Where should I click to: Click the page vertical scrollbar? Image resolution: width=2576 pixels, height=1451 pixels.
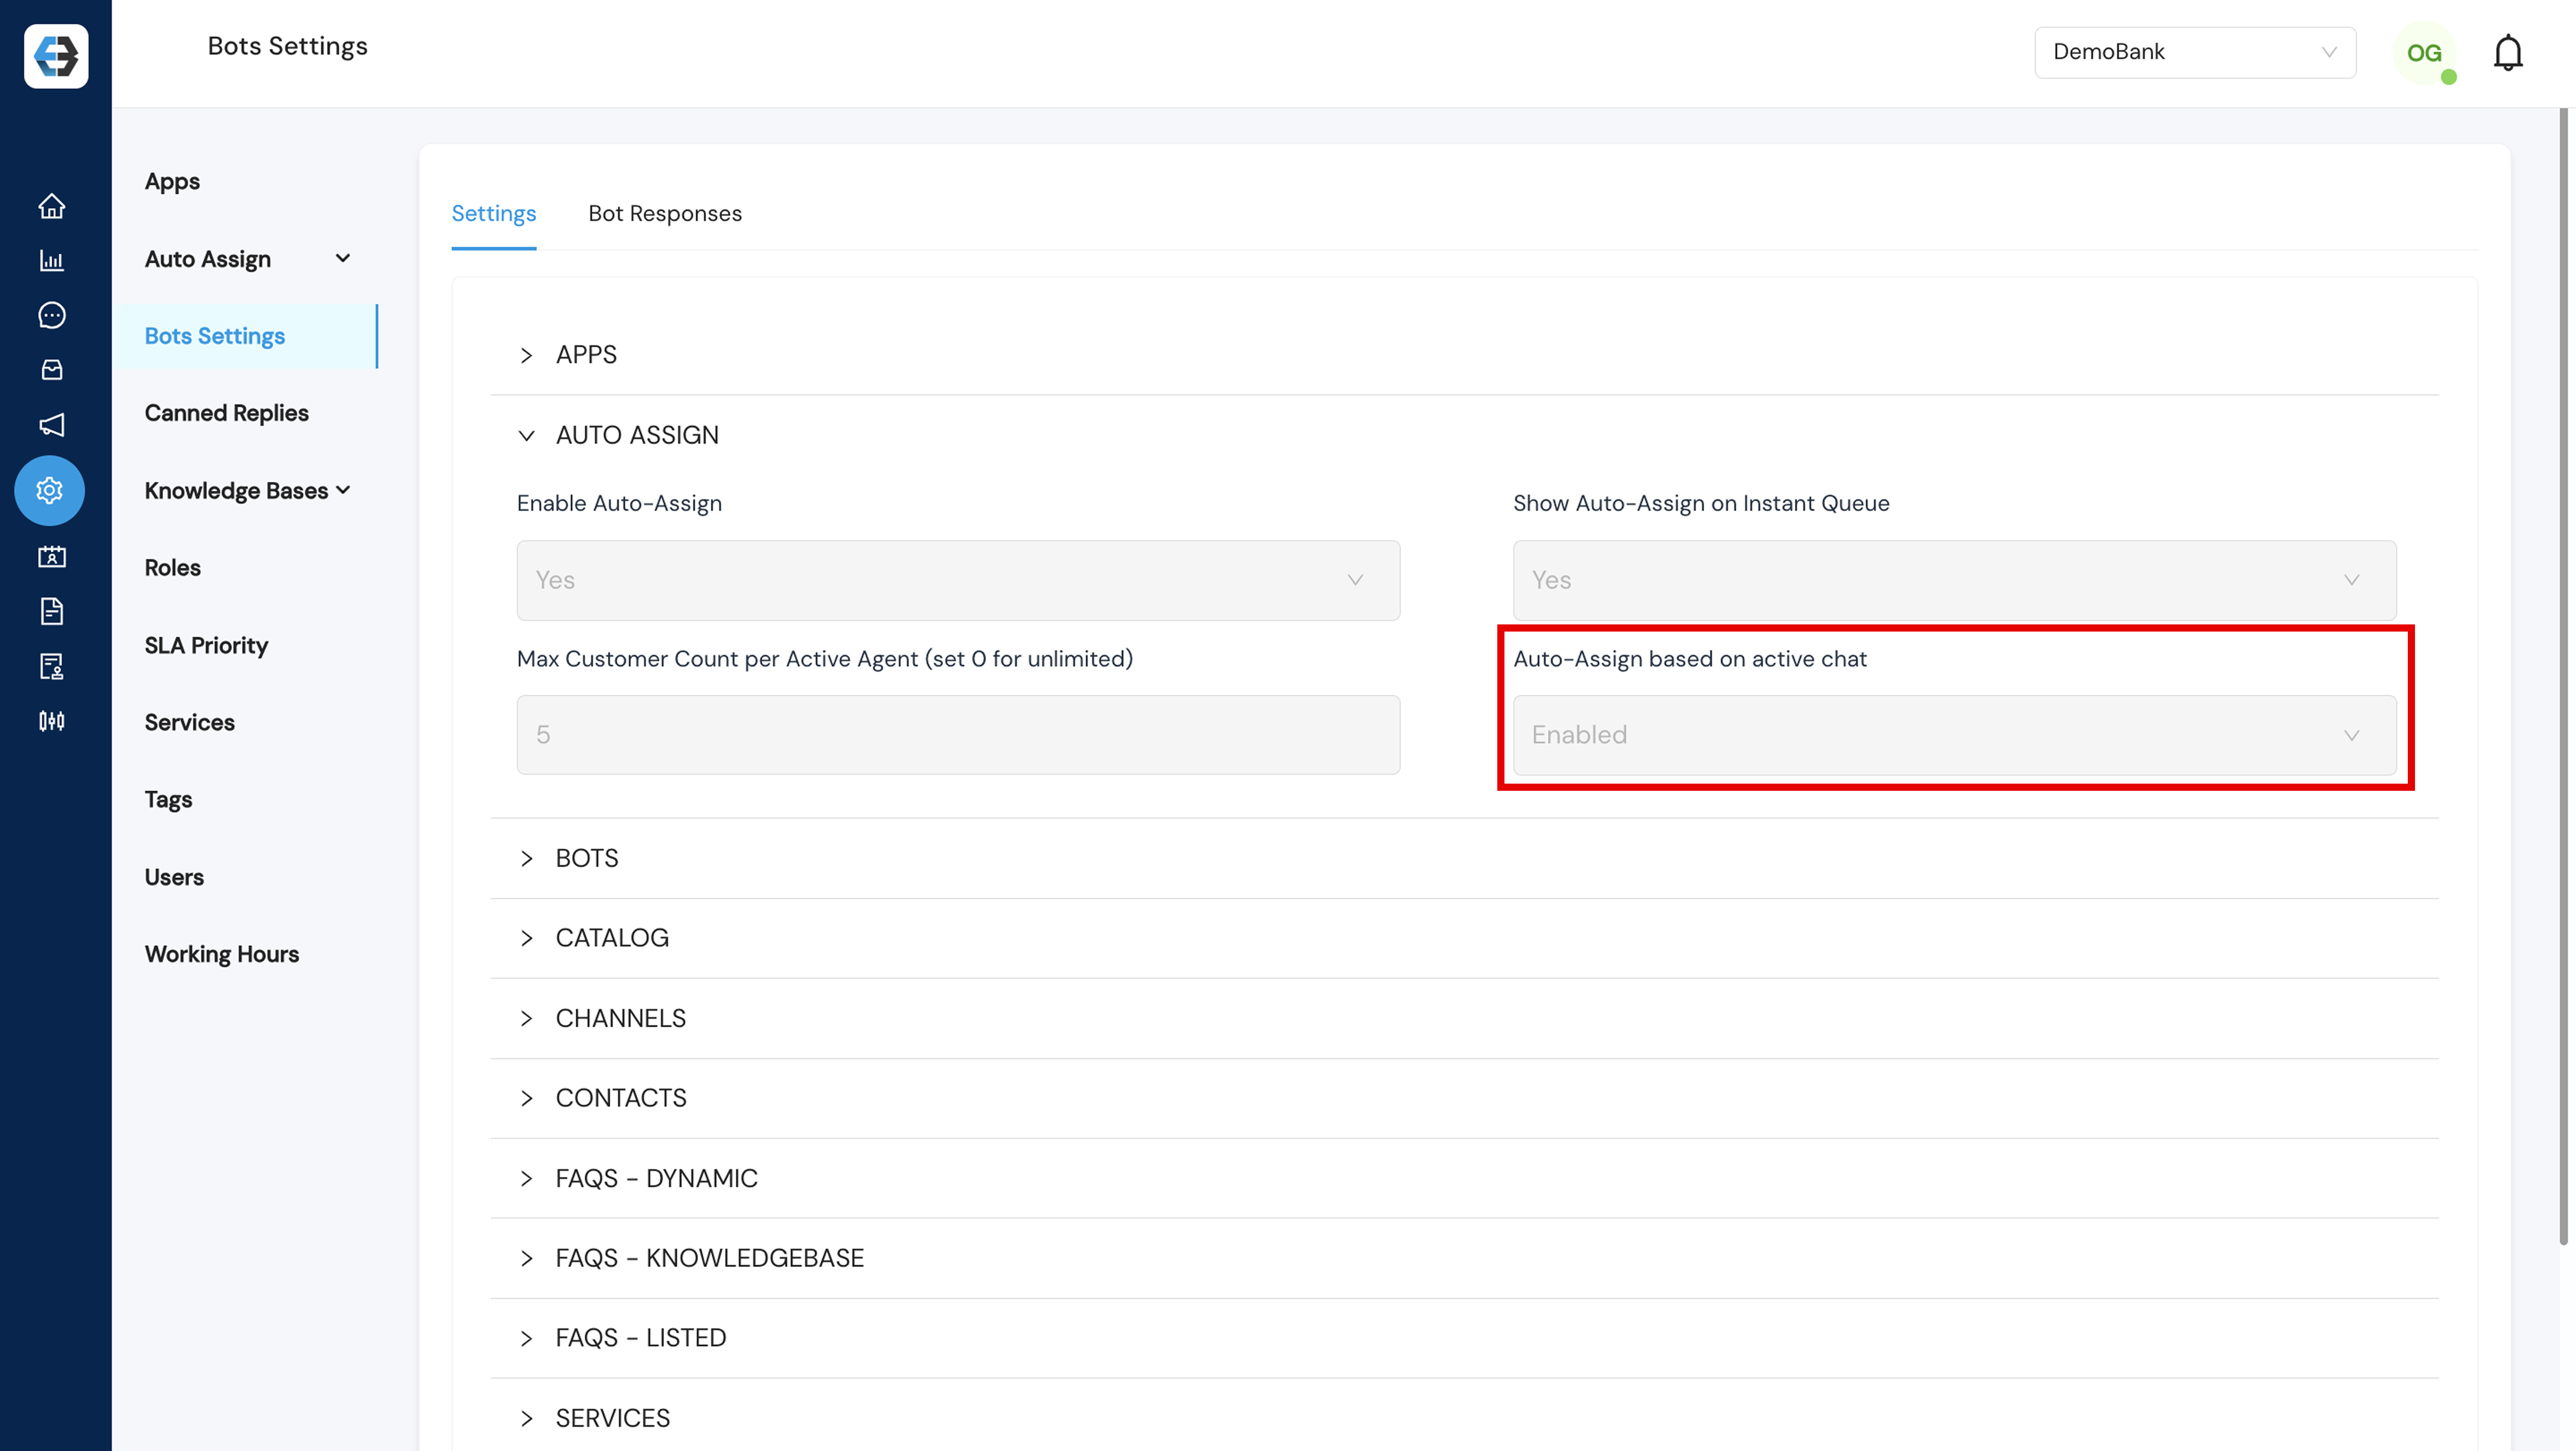2564,677
